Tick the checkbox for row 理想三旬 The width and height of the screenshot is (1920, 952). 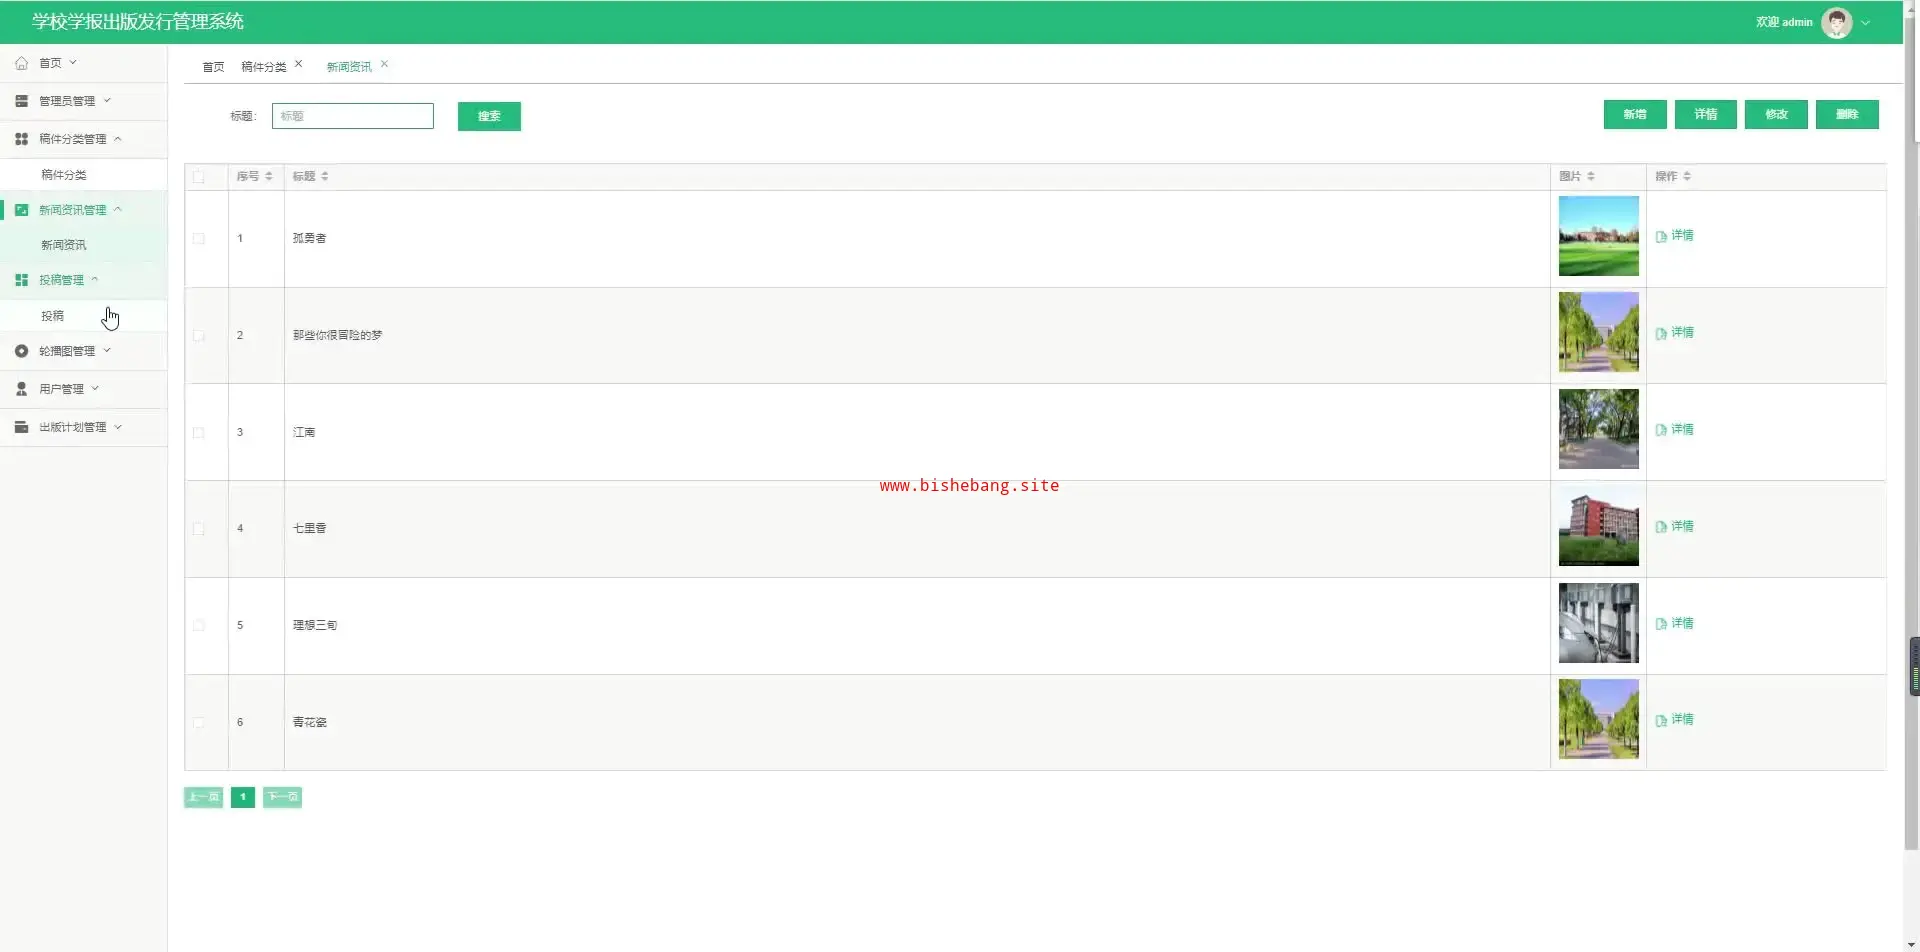point(198,626)
